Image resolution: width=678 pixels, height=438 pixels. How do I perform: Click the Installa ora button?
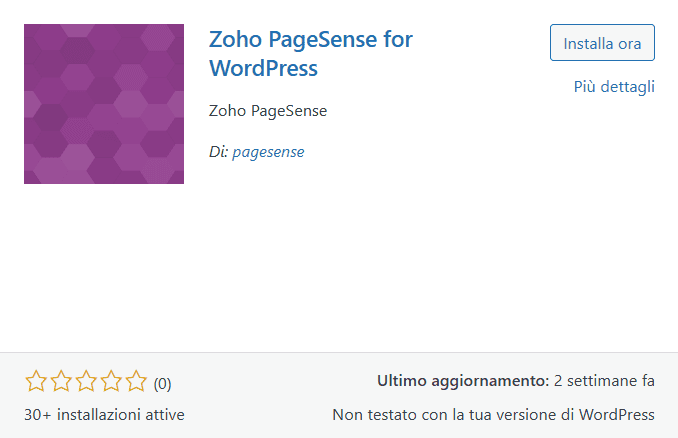pos(602,42)
